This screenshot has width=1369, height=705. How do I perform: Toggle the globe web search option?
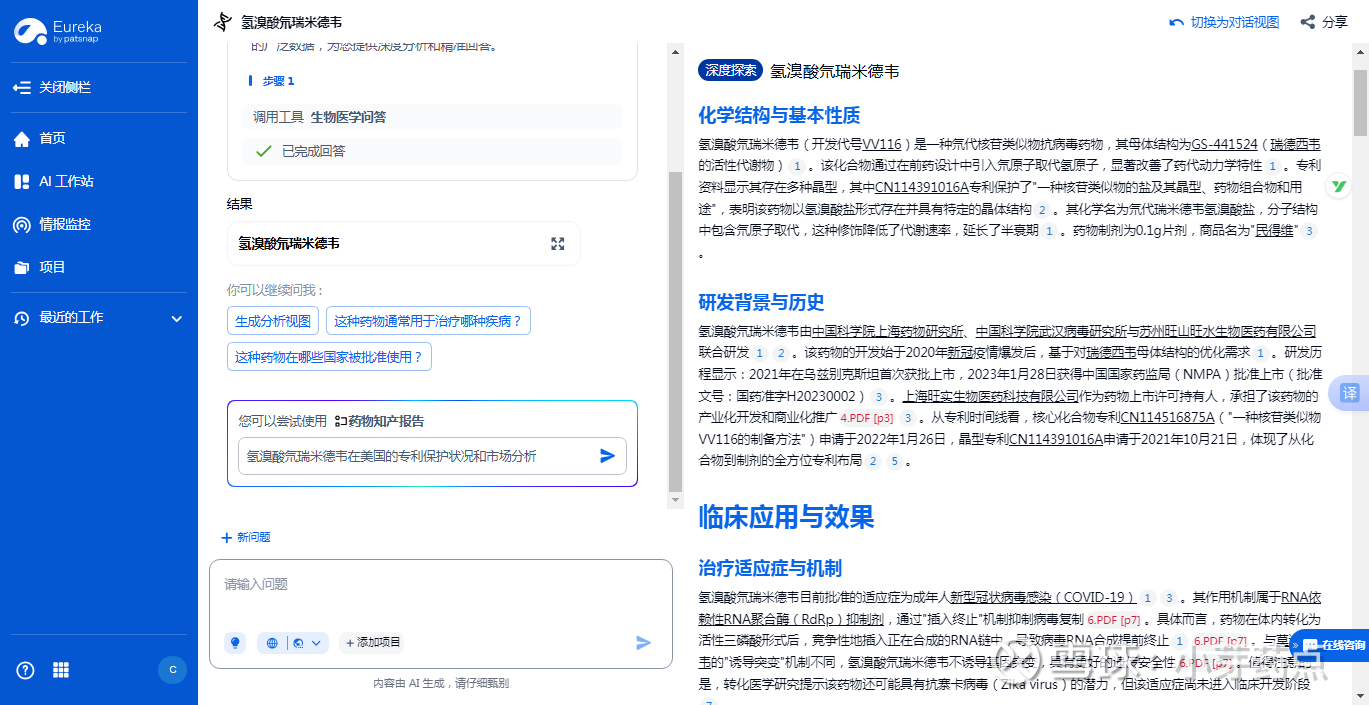pyautogui.click(x=272, y=643)
